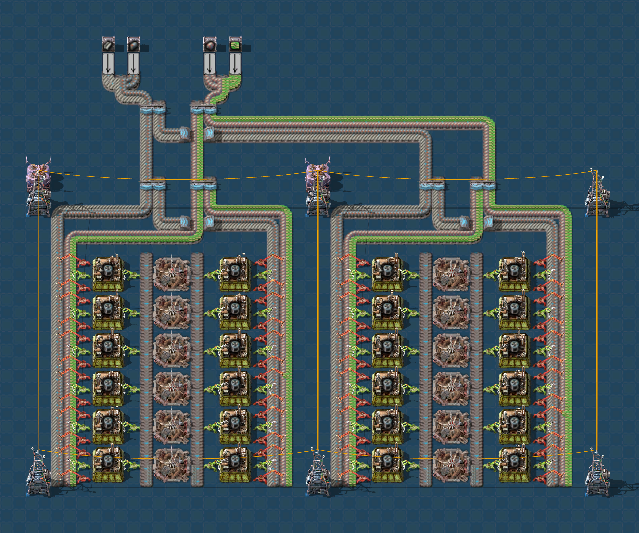Select the lower splitter on the green belt above left block
This screenshot has height=533, width=639.
pos(203,185)
